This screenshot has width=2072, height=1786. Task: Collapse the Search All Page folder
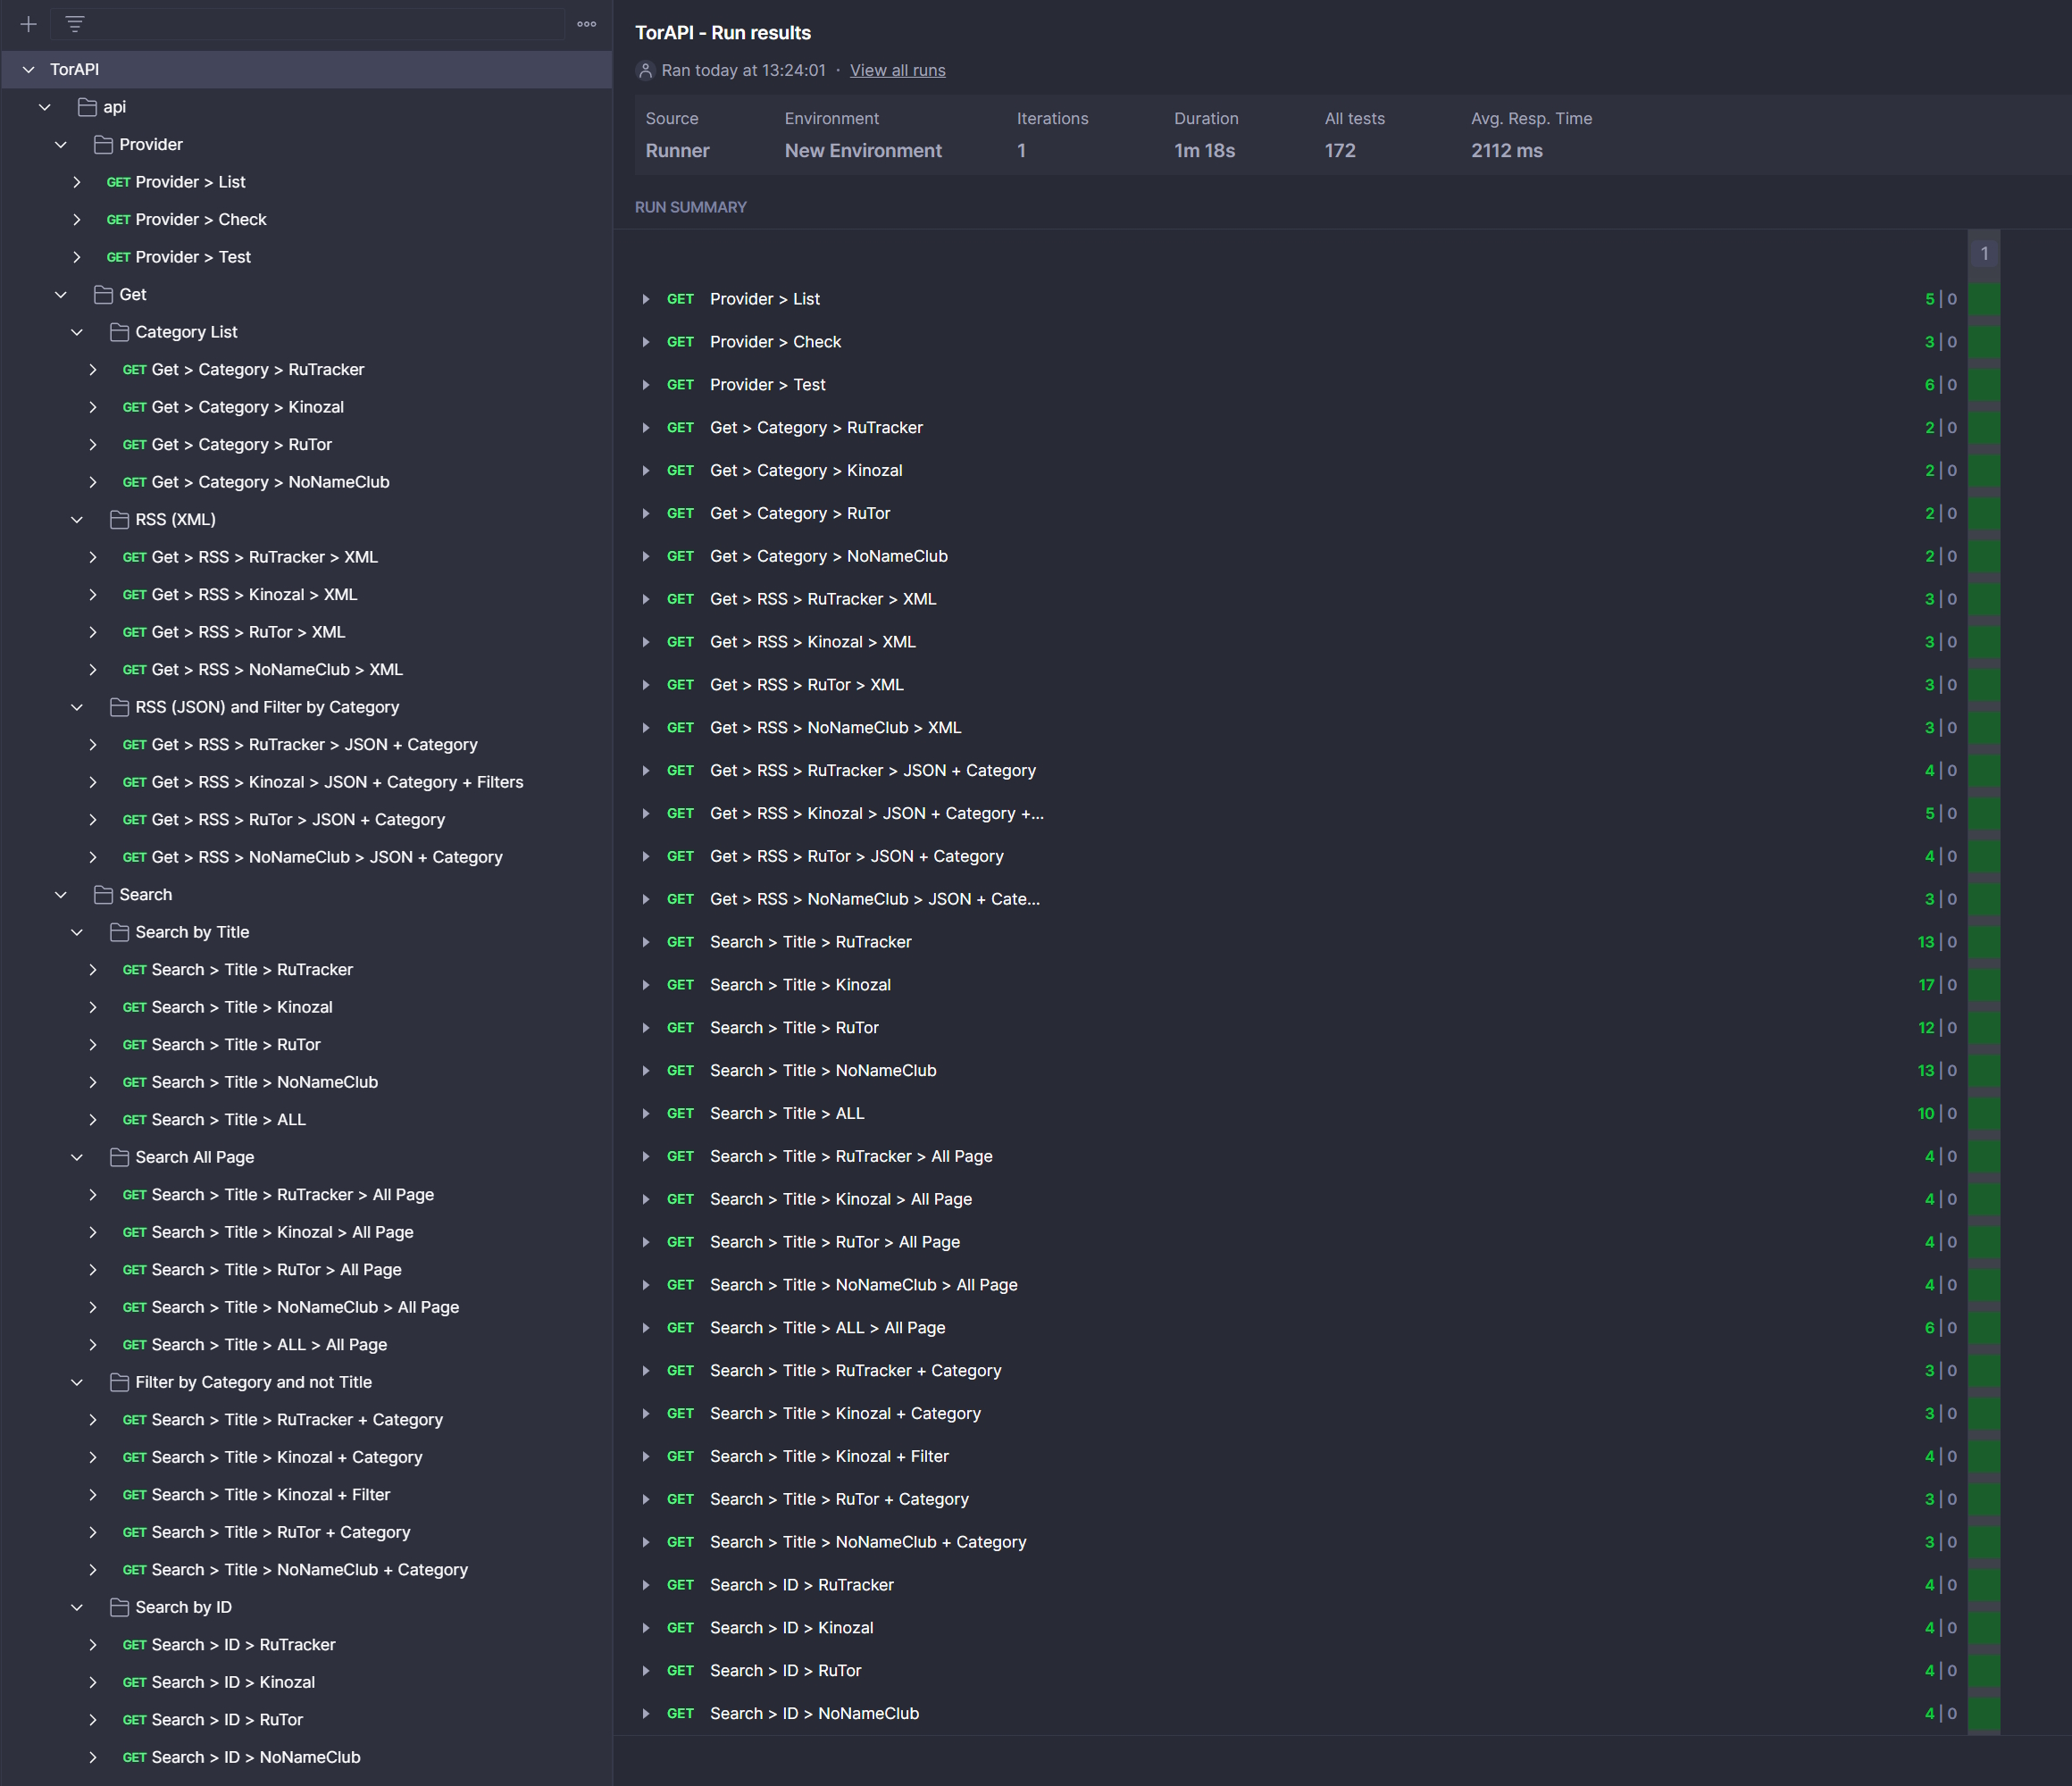coord(77,1157)
